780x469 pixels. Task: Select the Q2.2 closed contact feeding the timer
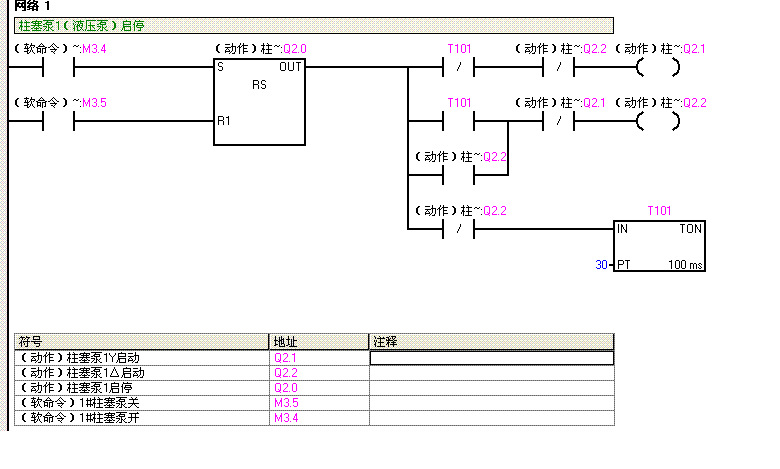pos(458,230)
